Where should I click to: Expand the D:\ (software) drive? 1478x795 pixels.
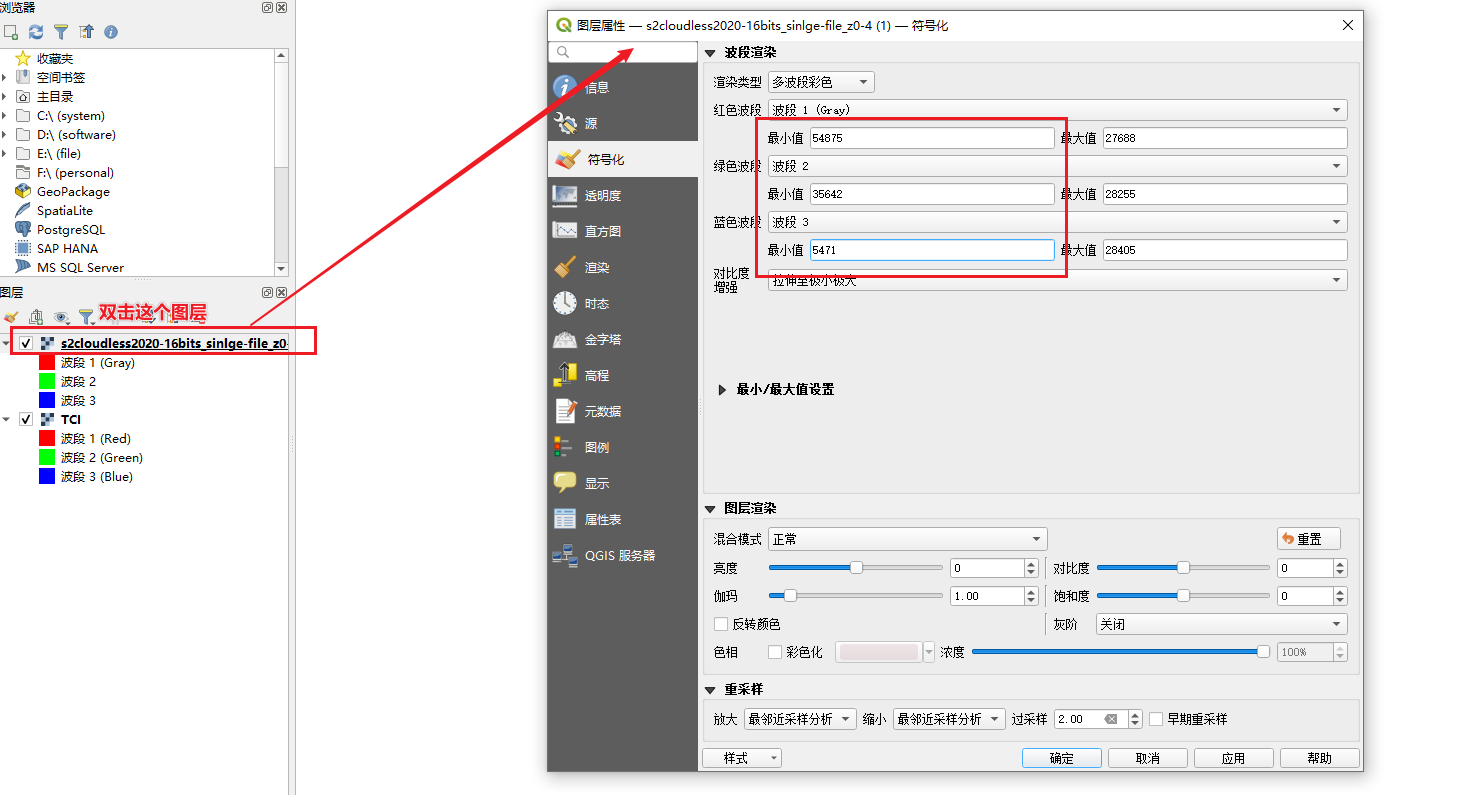5,134
